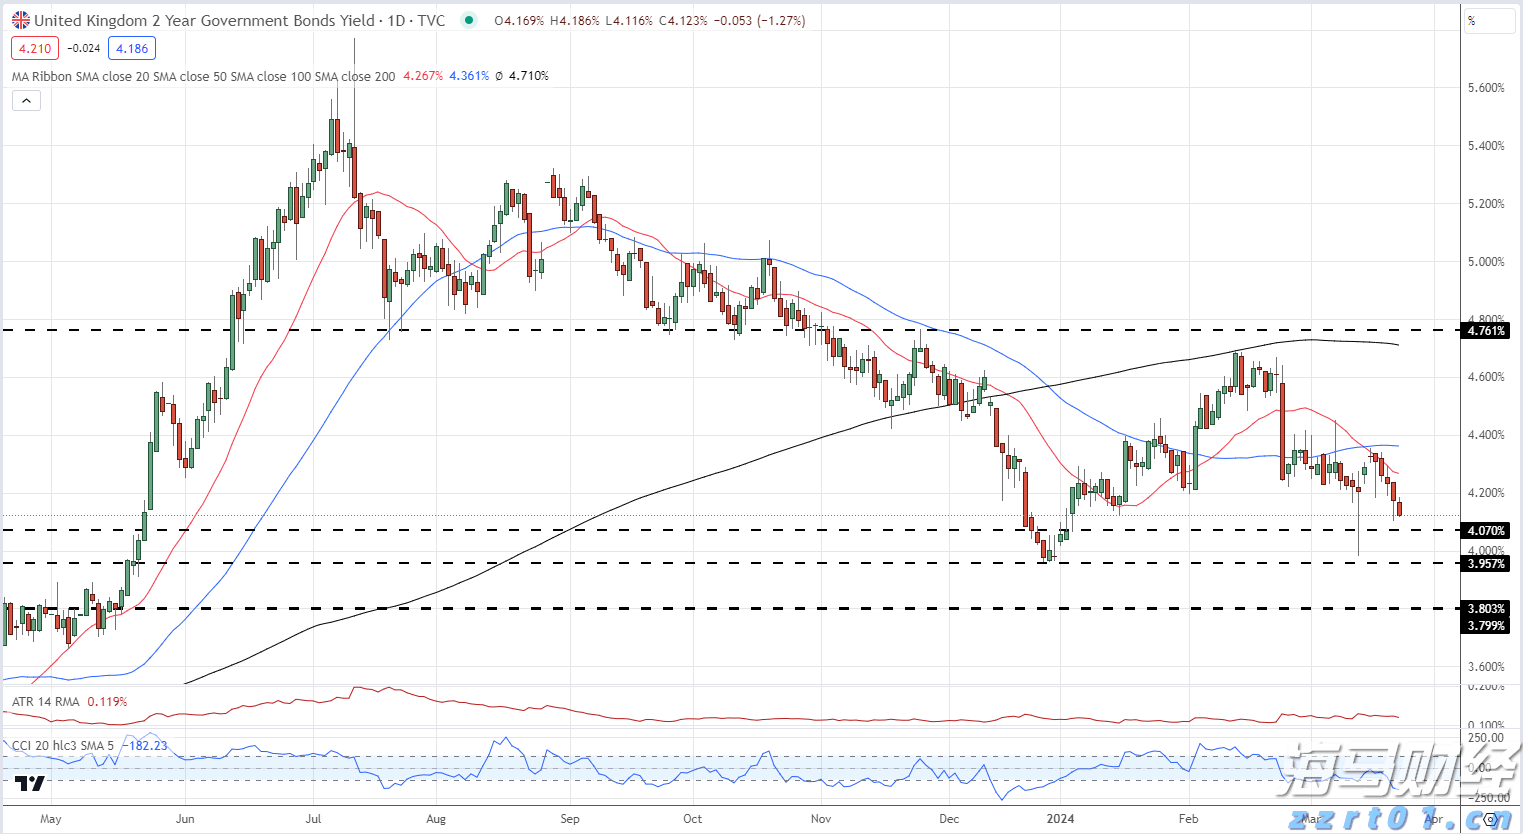Click the 4.200% price axis tick
The image size is (1523, 834).
click(x=1486, y=493)
